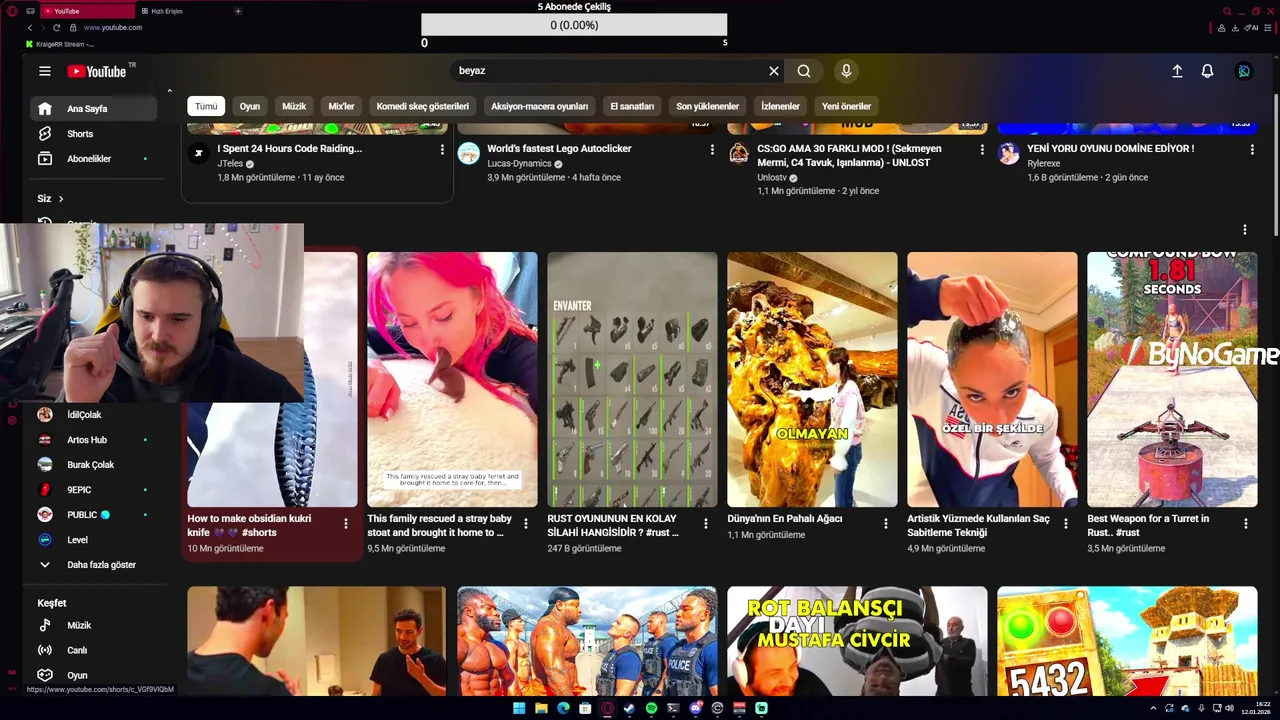Viewport: 1280px width, 720px height.
Task: Open the upload/create icon in header
Action: pyautogui.click(x=1177, y=71)
